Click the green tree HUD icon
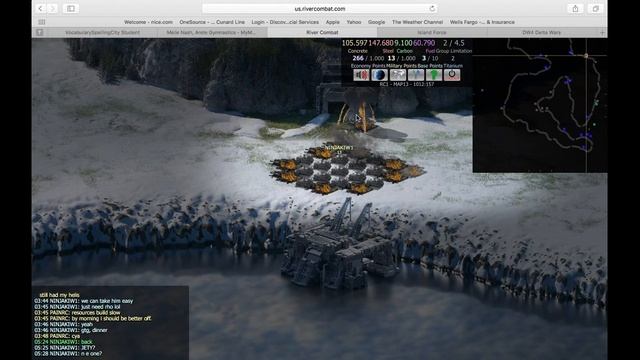This screenshot has width=640, height=360. pyautogui.click(x=433, y=75)
